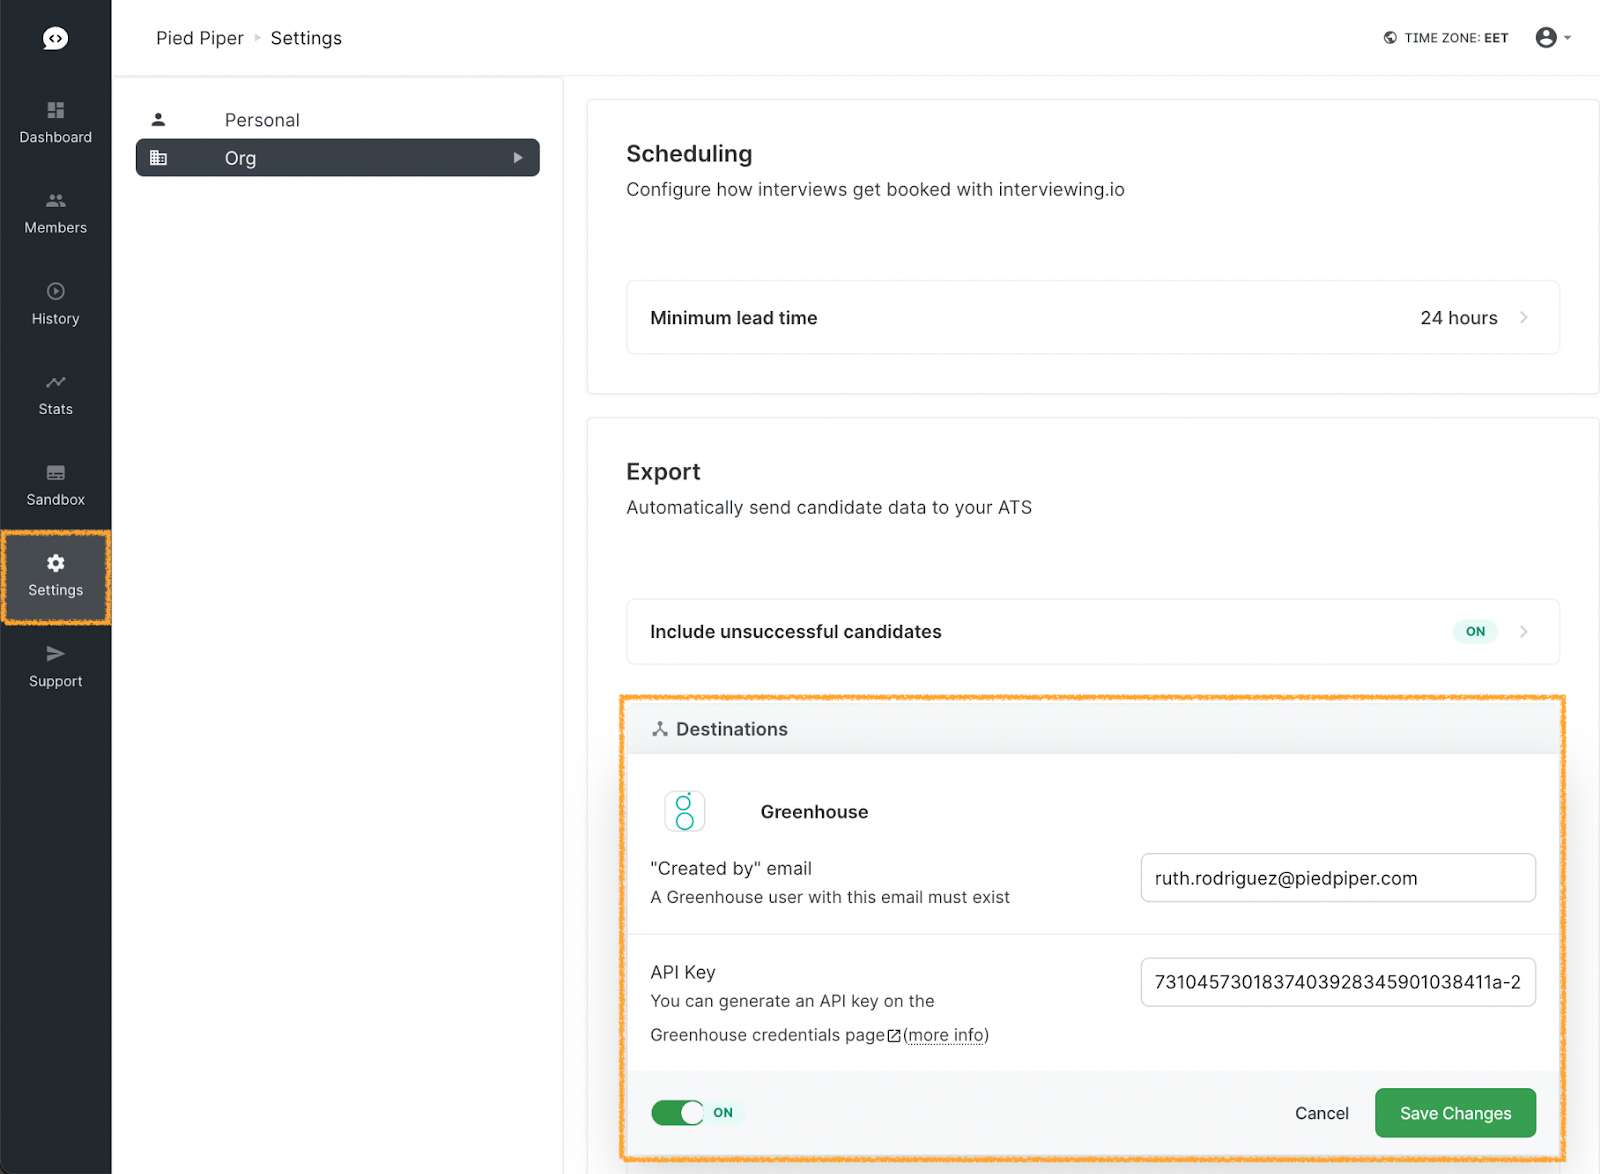Open the more info link
This screenshot has height=1174, width=1600.
click(x=946, y=1035)
